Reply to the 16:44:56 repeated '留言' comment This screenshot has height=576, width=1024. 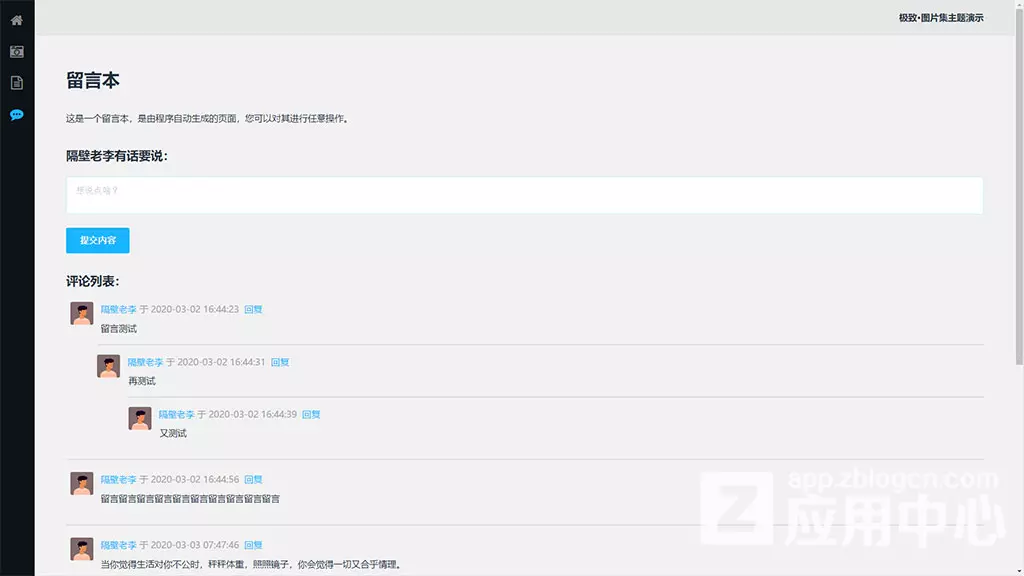(253, 480)
